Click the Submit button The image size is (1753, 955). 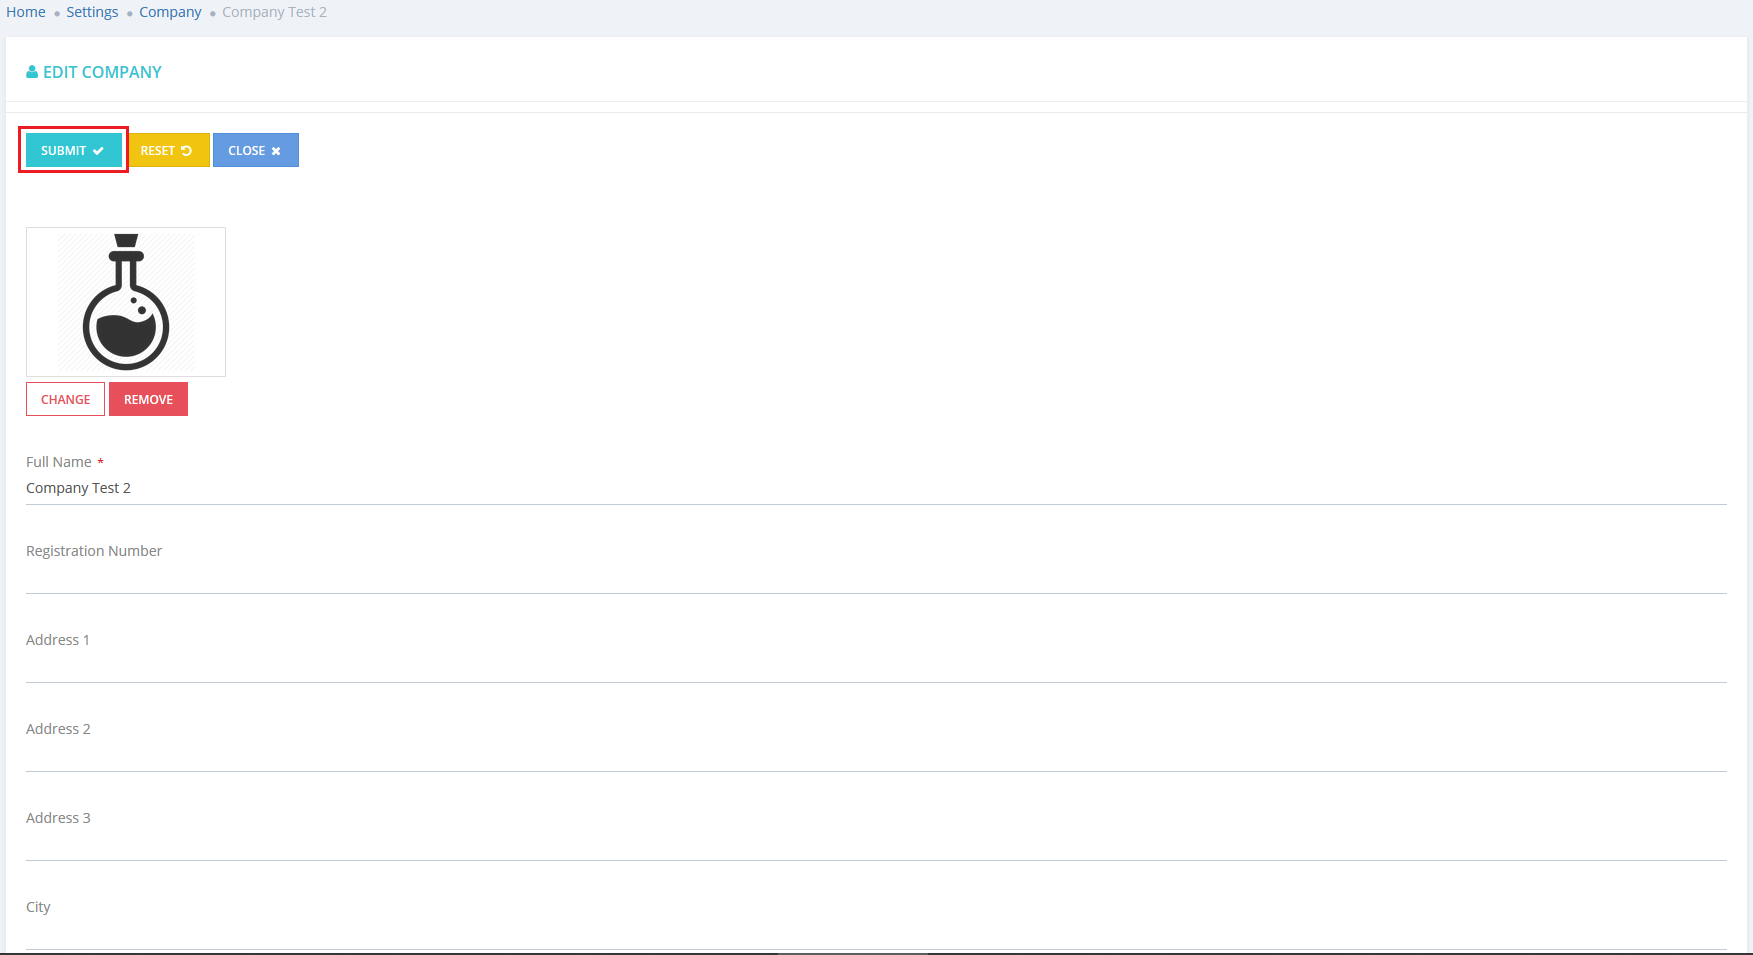click(x=72, y=150)
